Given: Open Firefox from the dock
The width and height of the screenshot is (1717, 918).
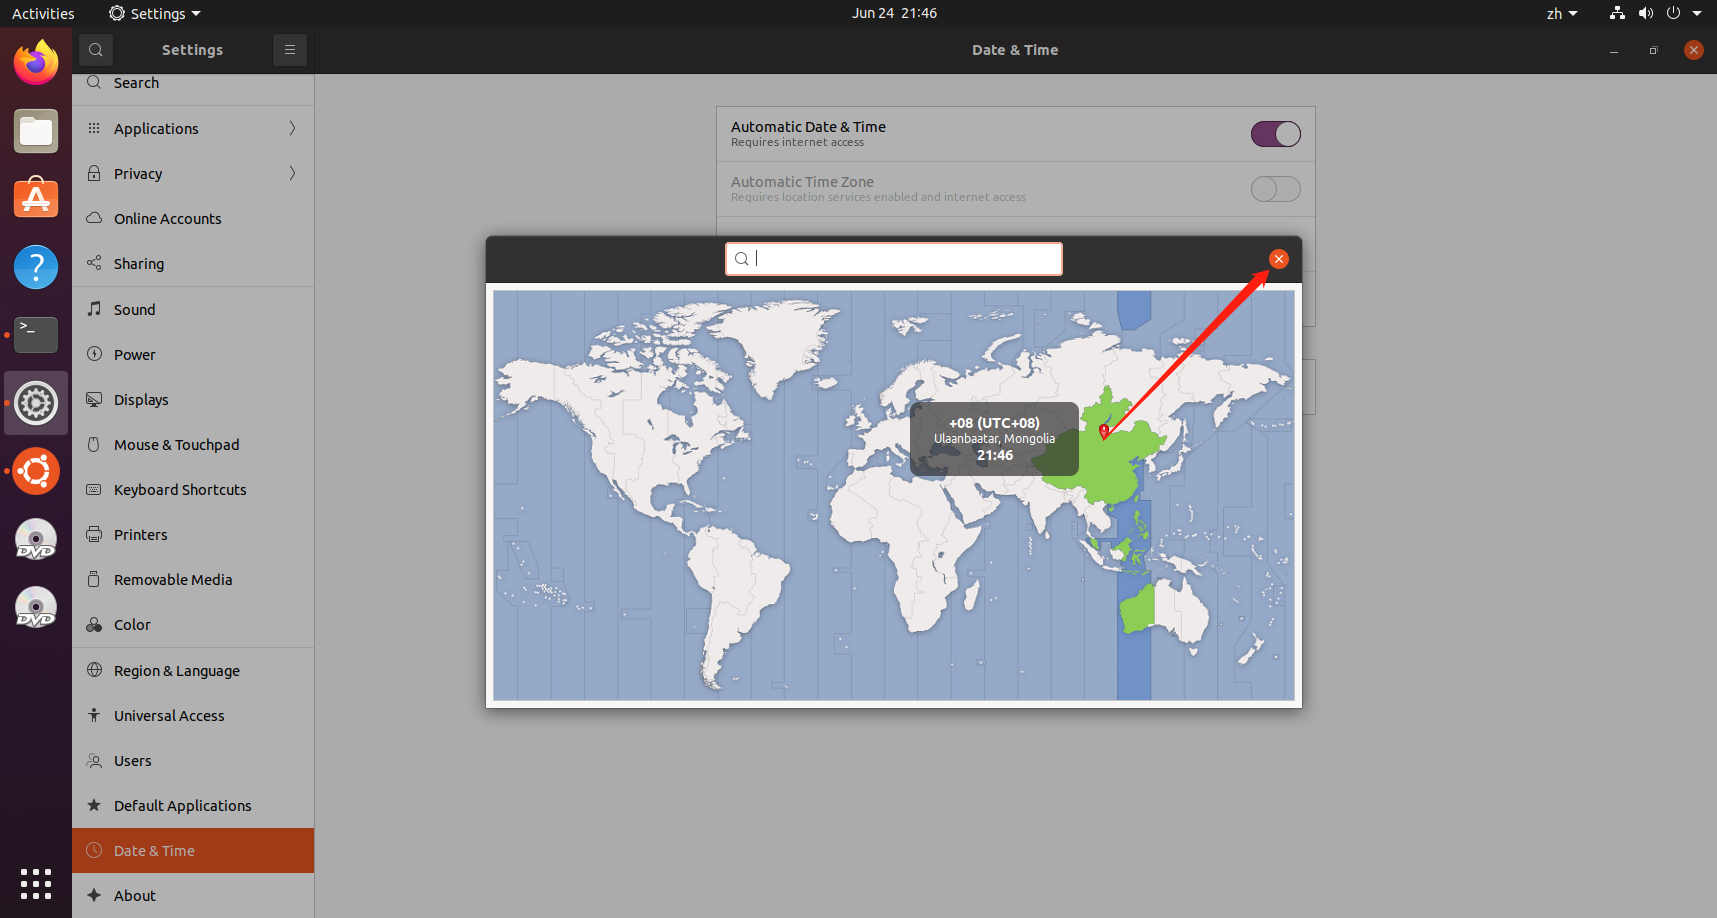Looking at the screenshot, I should pos(36,63).
